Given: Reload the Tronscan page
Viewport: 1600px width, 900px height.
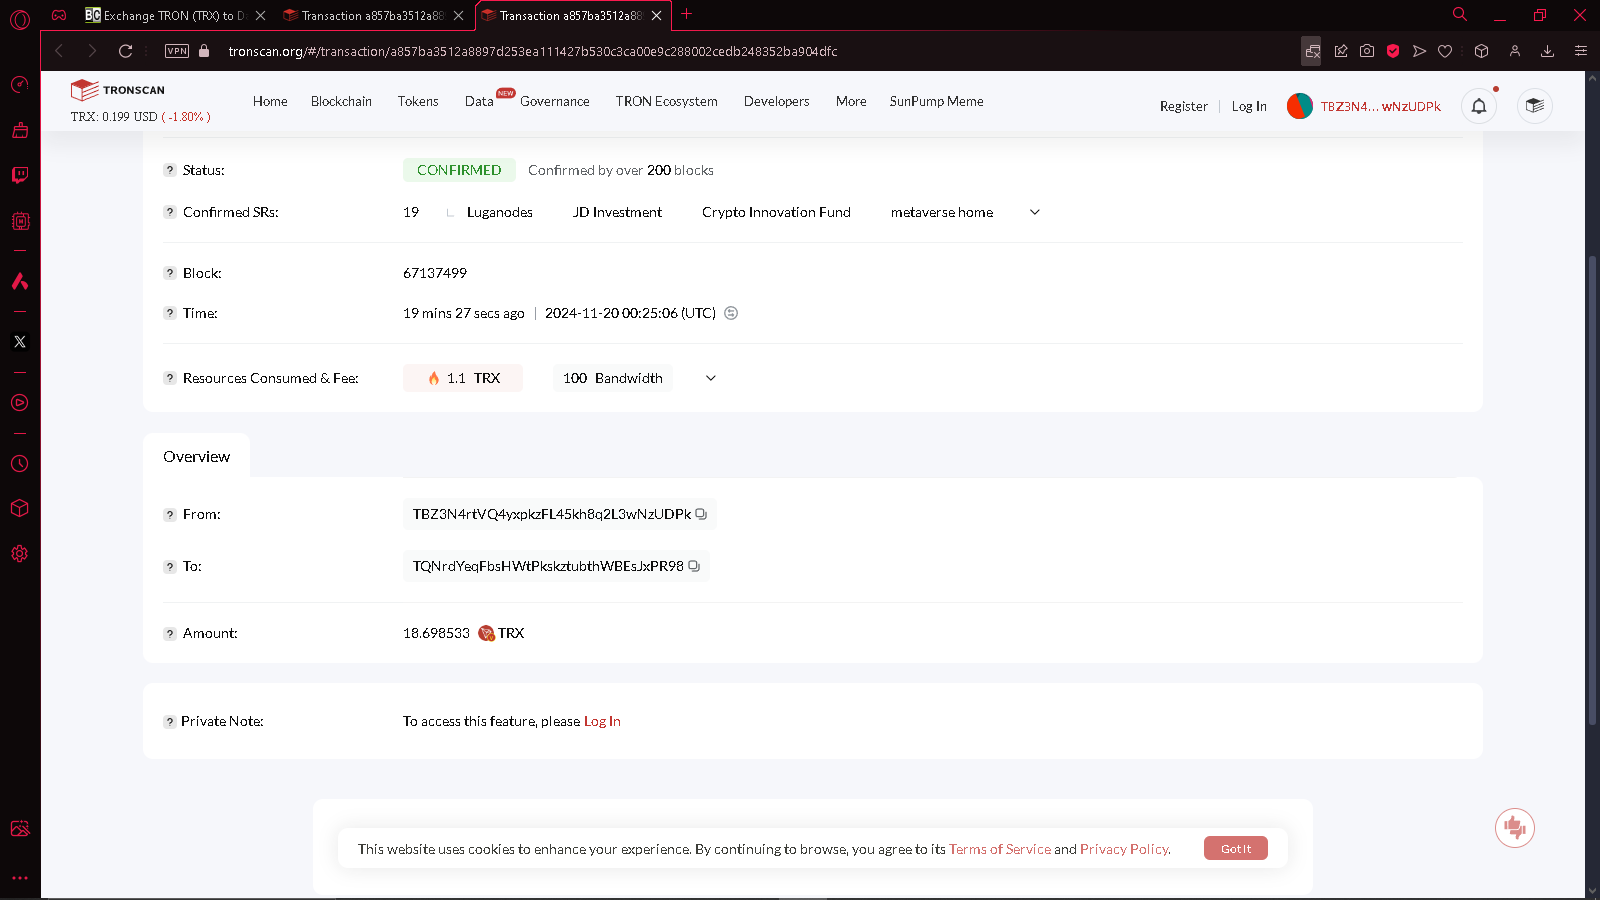Looking at the screenshot, I should 125,51.
